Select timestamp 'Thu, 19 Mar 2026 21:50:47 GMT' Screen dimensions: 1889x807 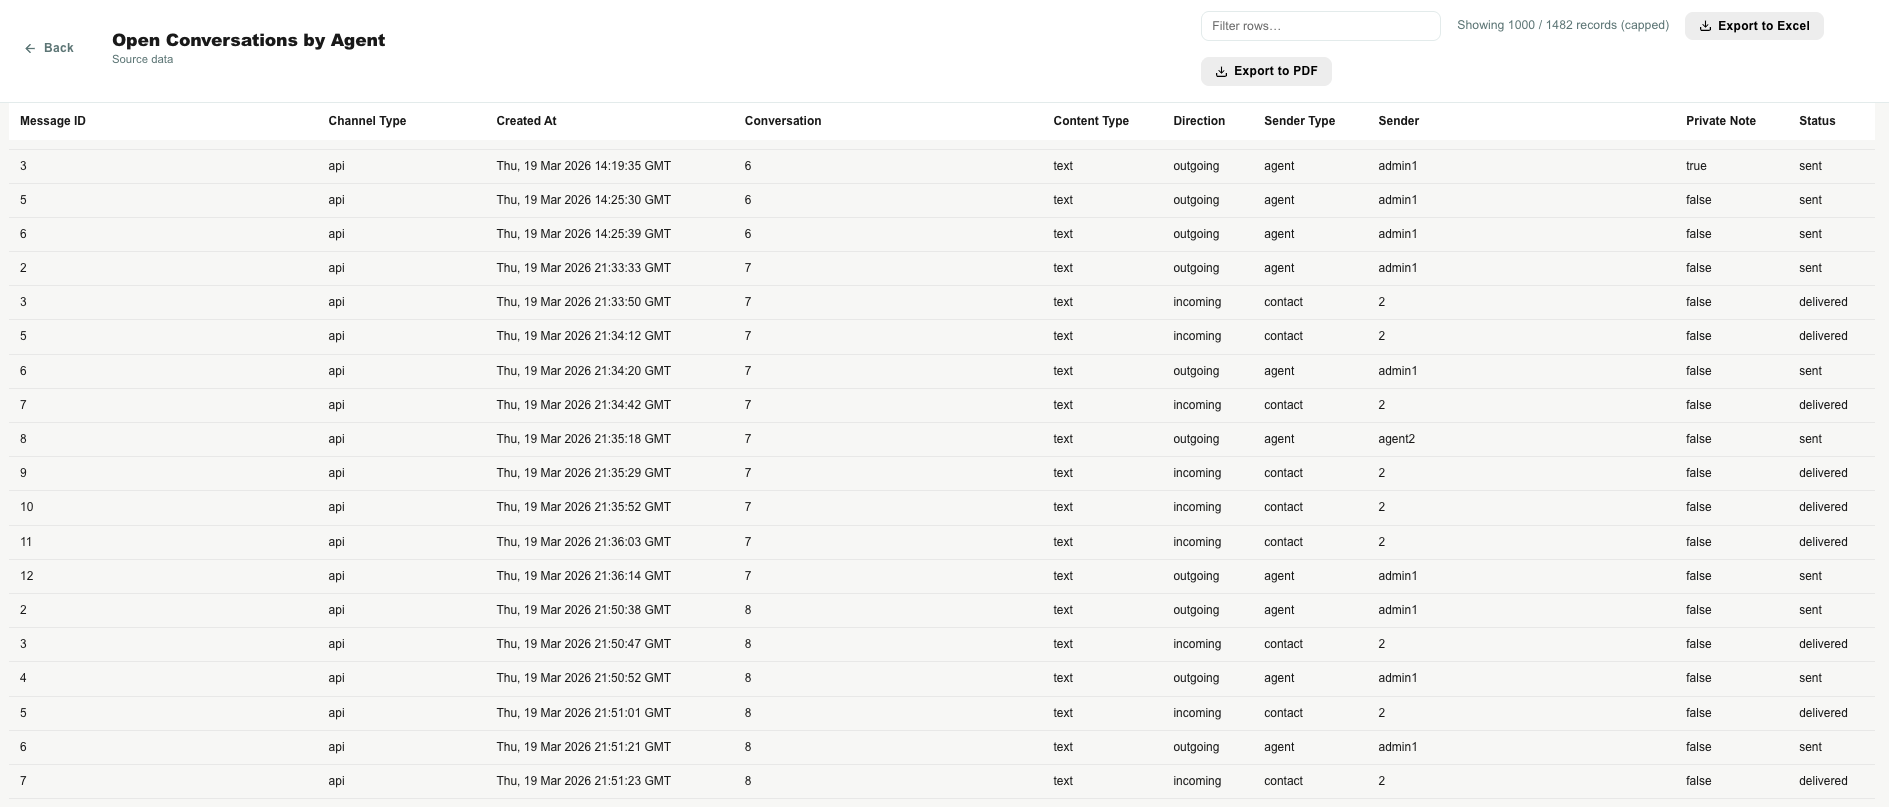583,644
